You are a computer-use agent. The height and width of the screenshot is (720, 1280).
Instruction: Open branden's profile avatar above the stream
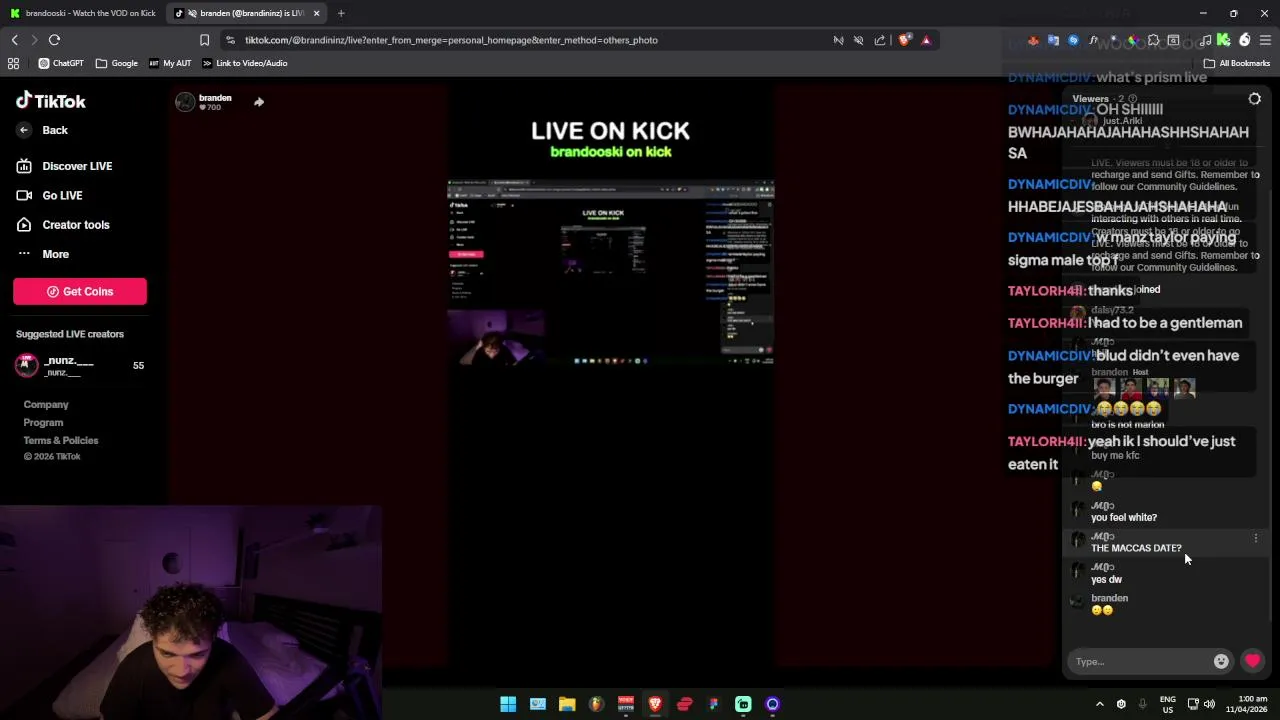point(185,102)
